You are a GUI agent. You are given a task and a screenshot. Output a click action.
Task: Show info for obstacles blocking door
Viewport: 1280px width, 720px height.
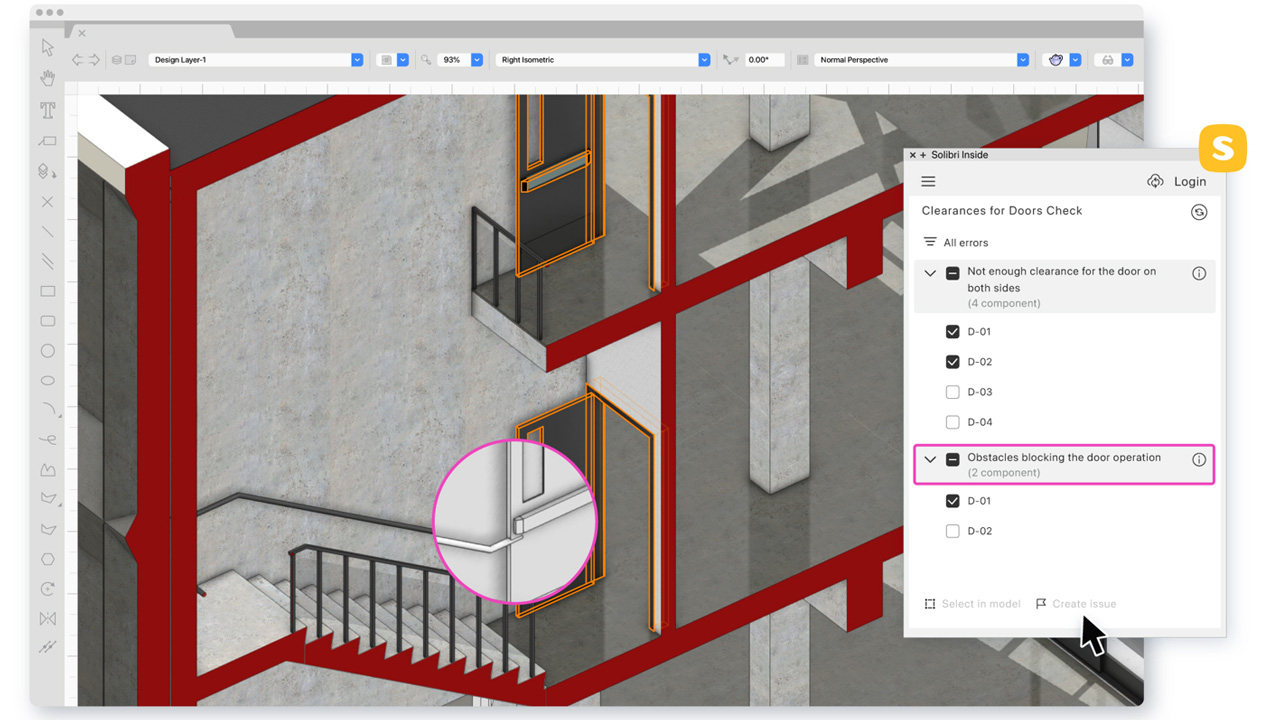pyautogui.click(x=1199, y=460)
